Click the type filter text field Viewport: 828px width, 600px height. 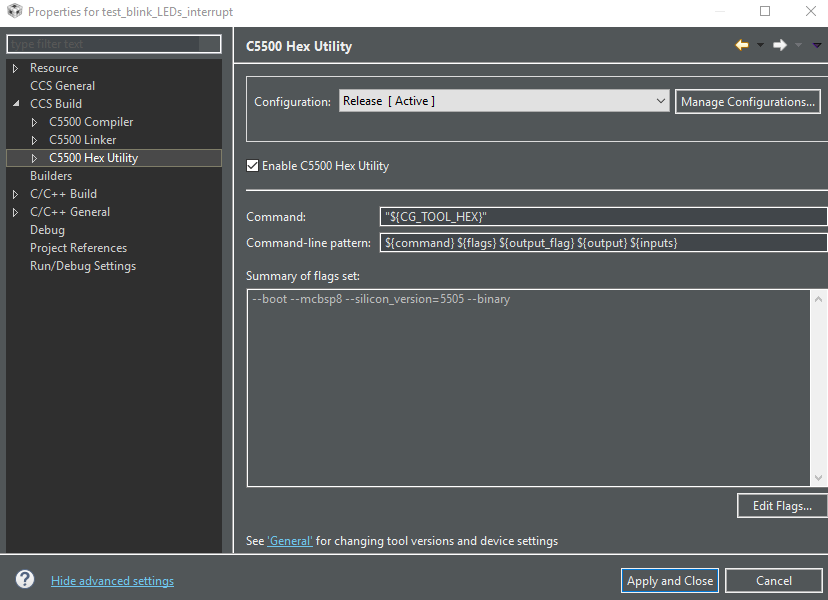tap(114, 44)
